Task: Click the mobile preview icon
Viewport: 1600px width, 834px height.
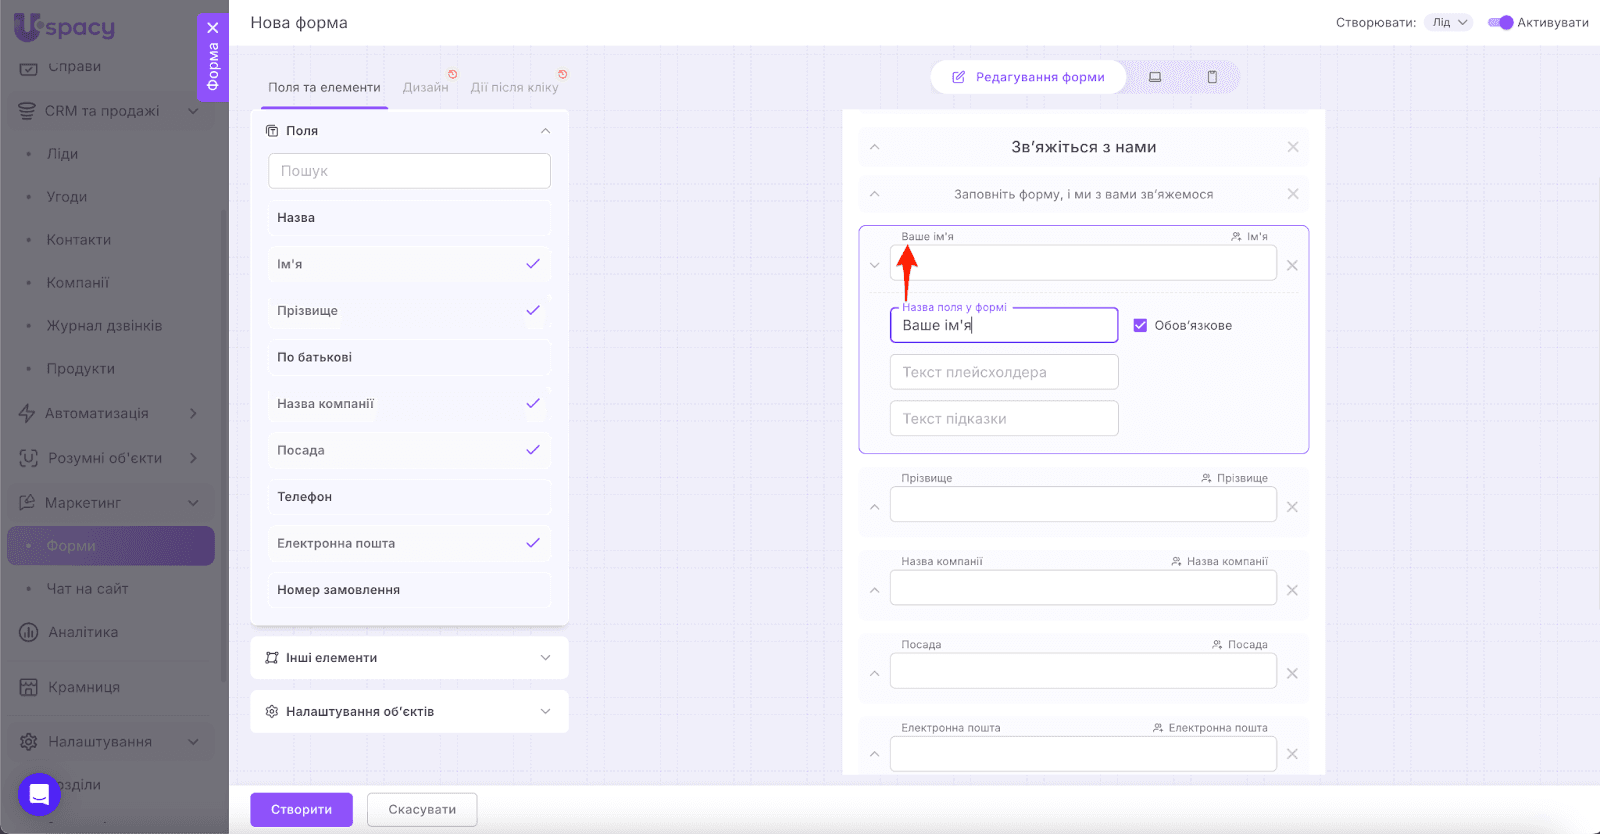Action: (x=1212, y=77)
